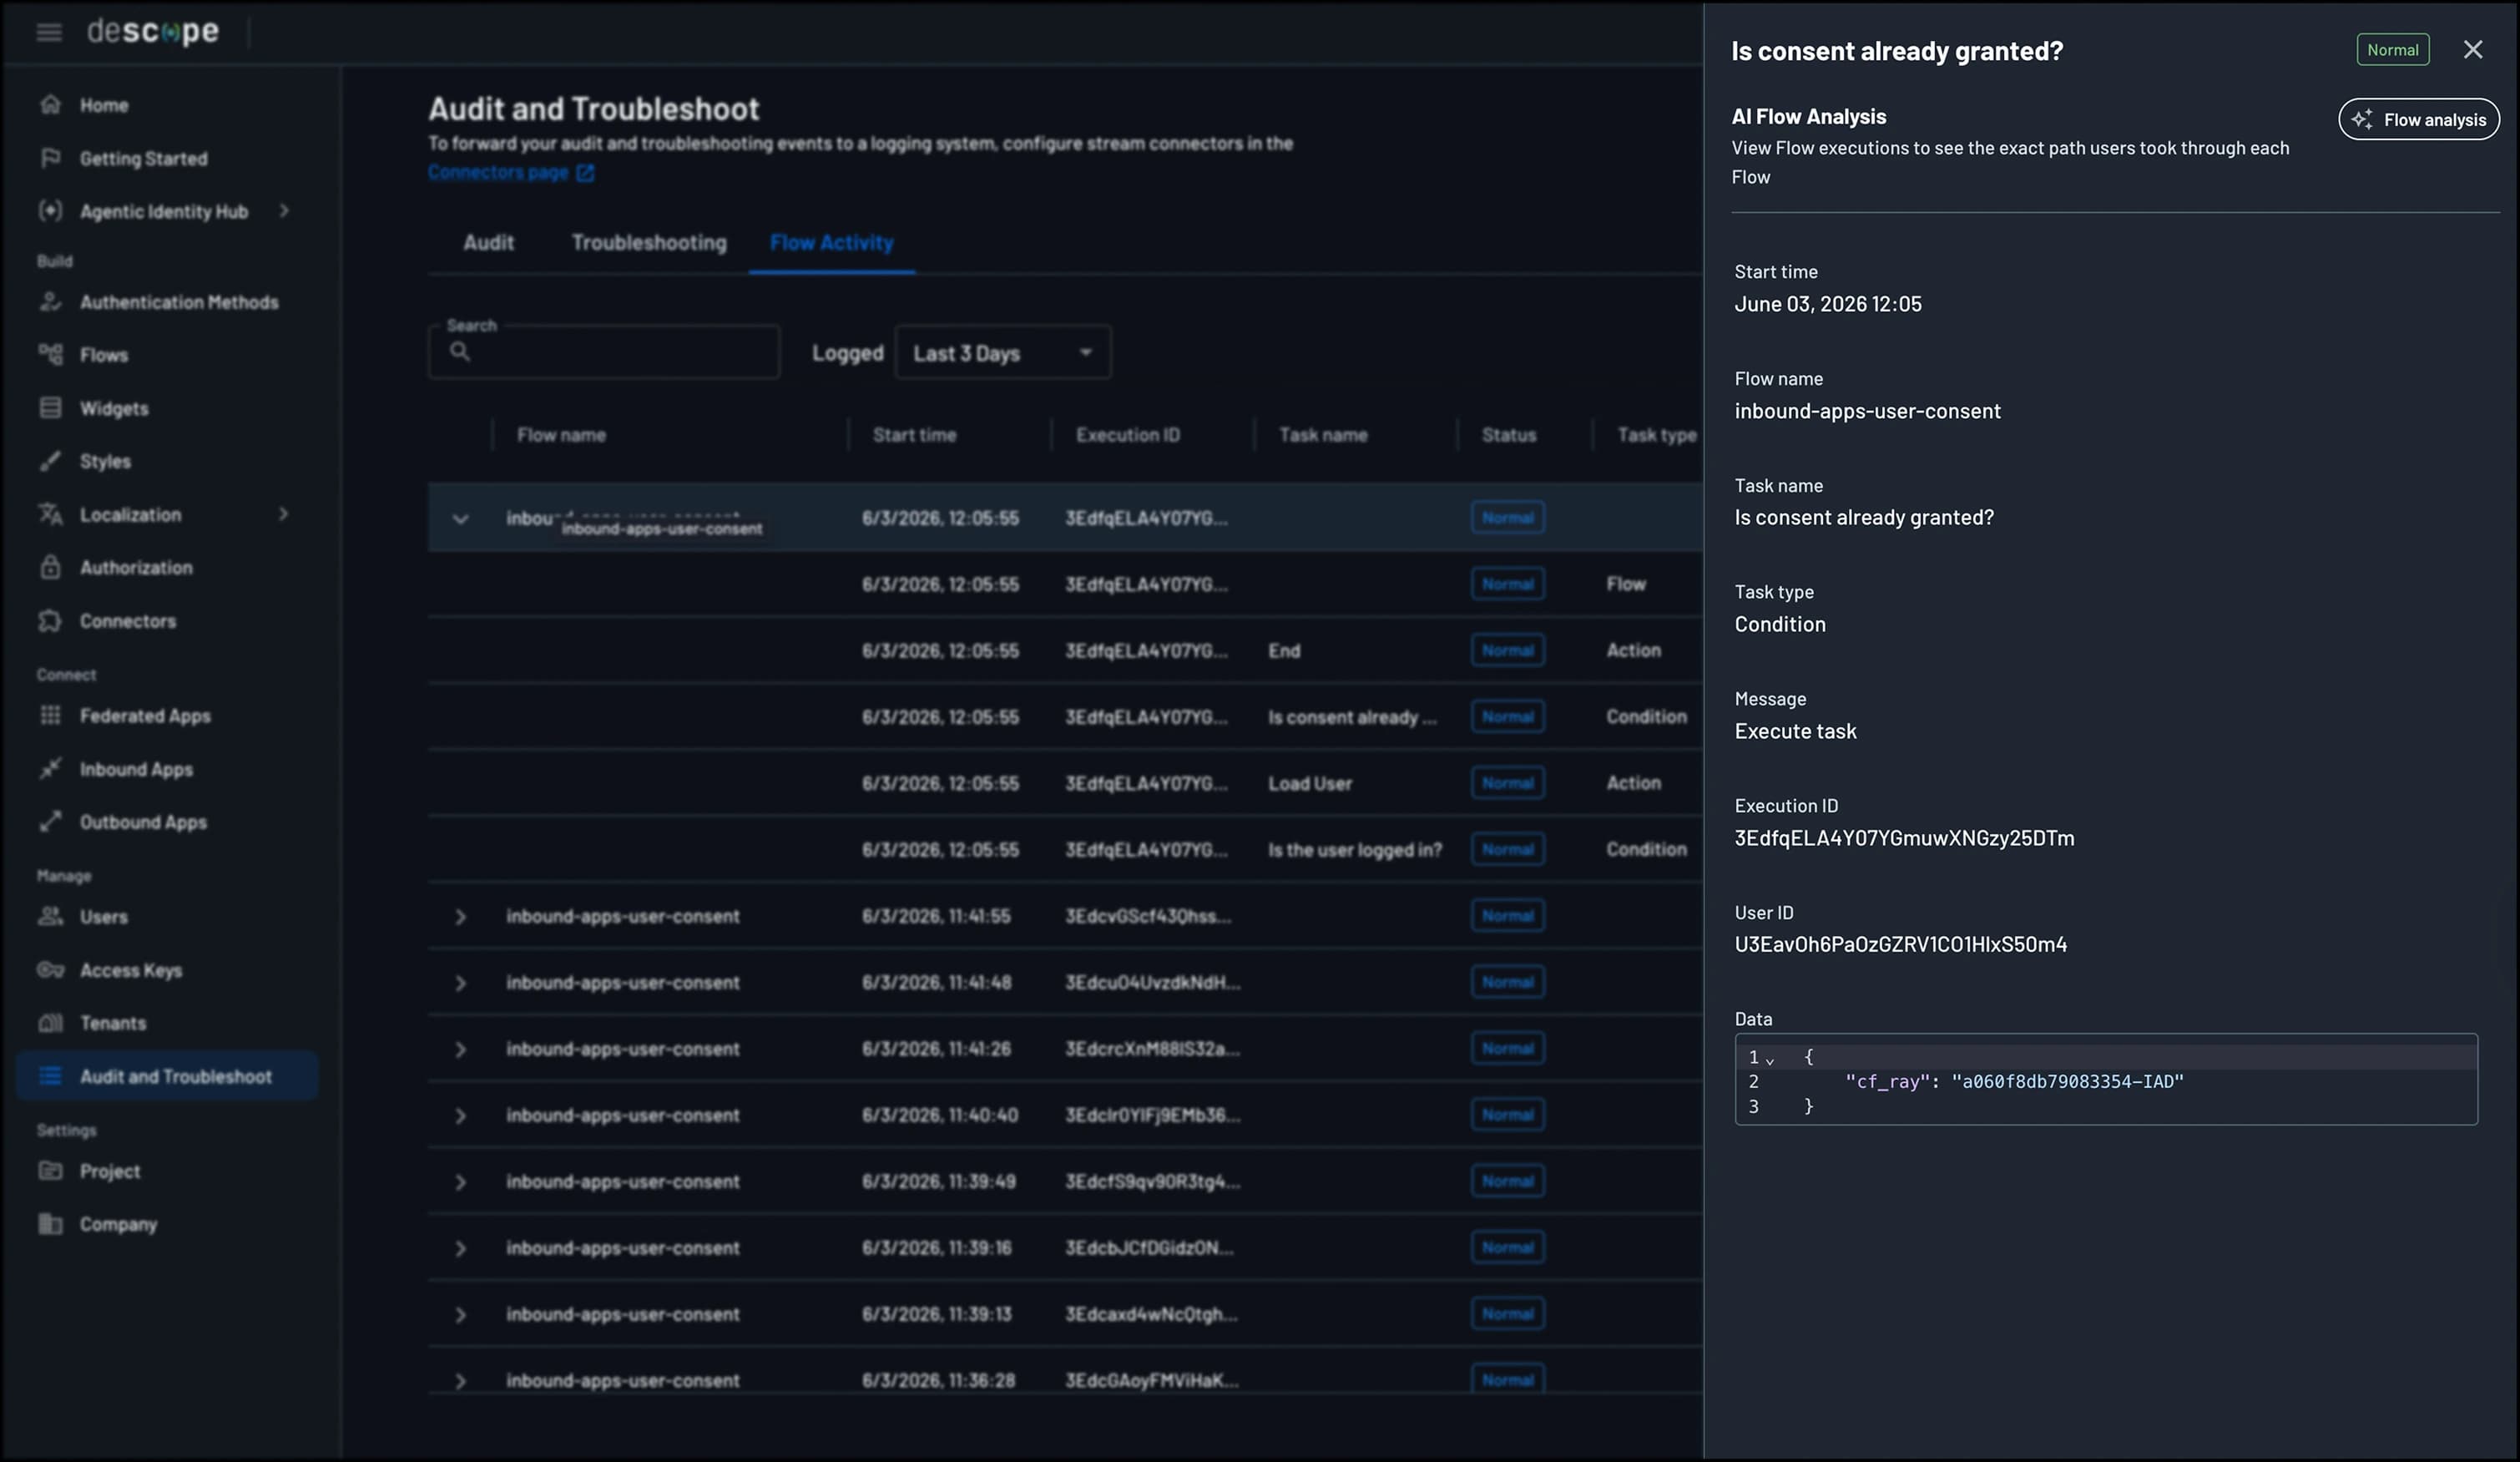
Task: Click the Data JSON code box
Action: (x=2106, y=1079)
